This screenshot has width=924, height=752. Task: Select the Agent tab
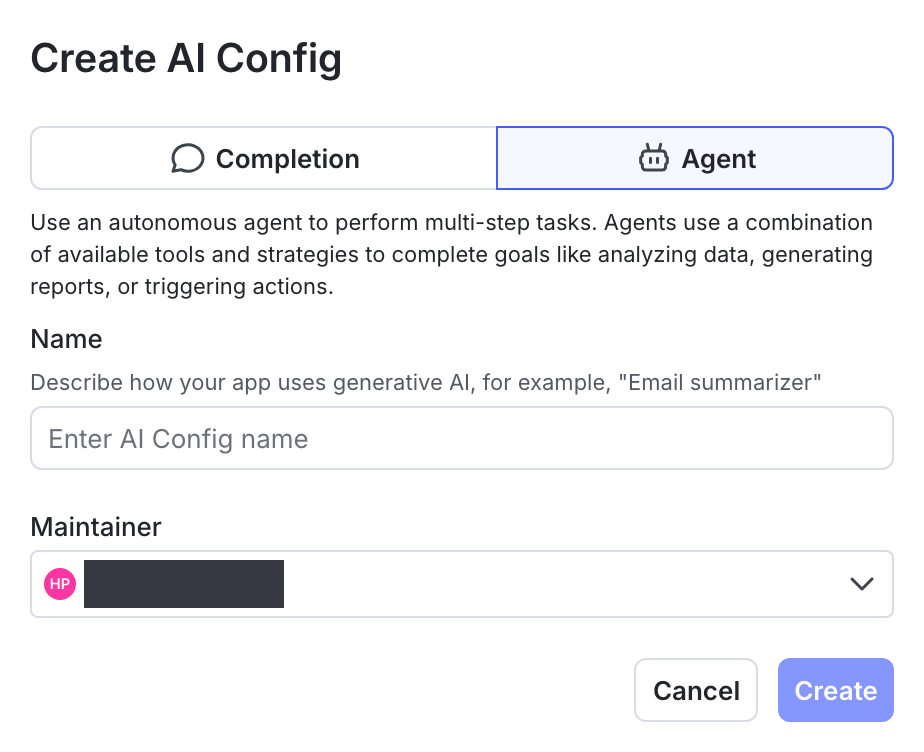[x=694, y=158]
